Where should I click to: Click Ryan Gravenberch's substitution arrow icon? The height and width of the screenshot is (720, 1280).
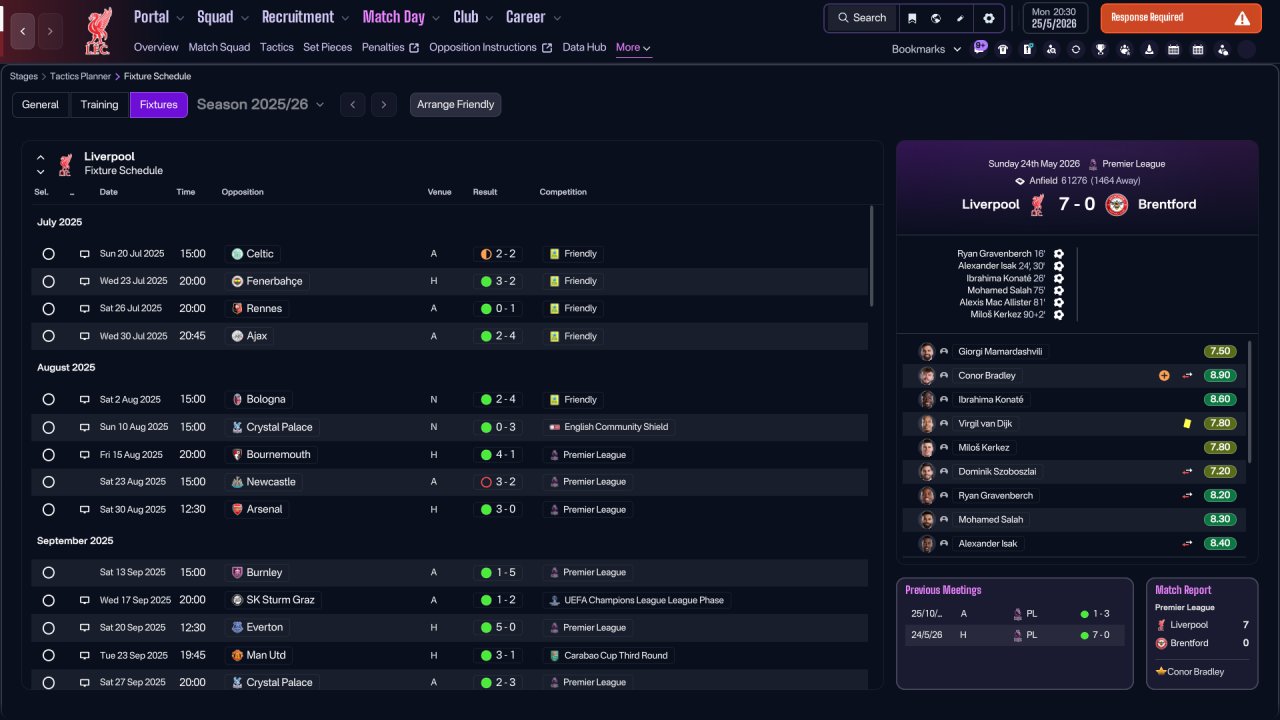click(1188, 496)
